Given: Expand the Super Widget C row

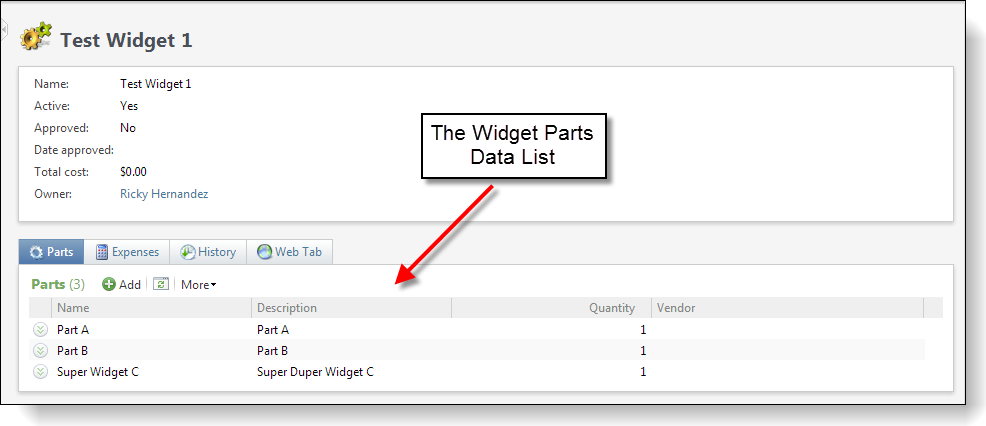Looking at the screenshot, I should coord(40,372).
